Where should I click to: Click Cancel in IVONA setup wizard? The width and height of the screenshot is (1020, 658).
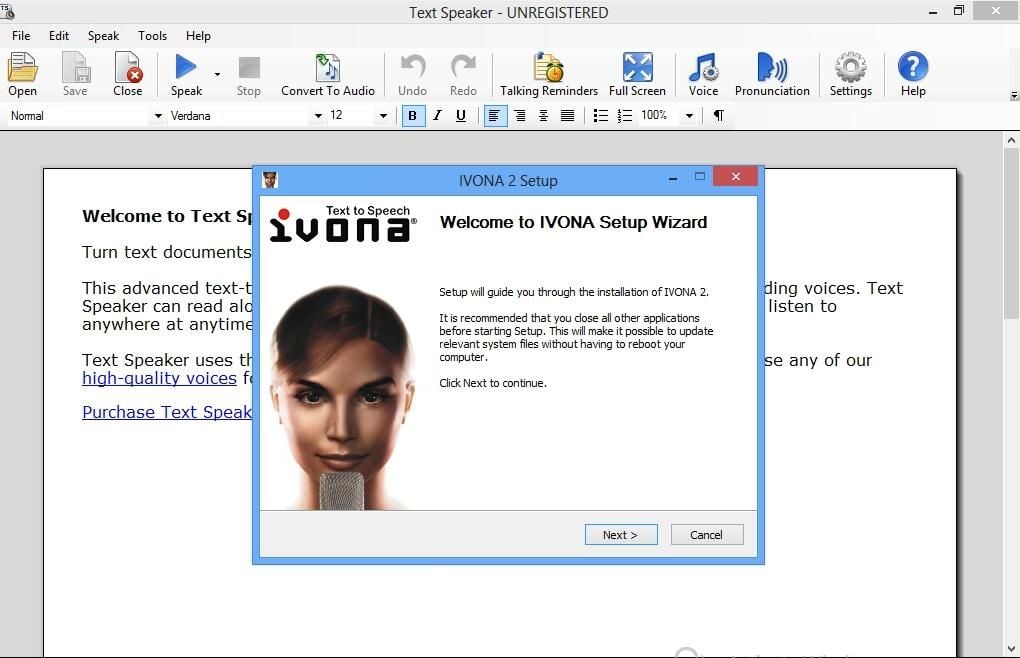pyautogui.click(x=706, y=534)
